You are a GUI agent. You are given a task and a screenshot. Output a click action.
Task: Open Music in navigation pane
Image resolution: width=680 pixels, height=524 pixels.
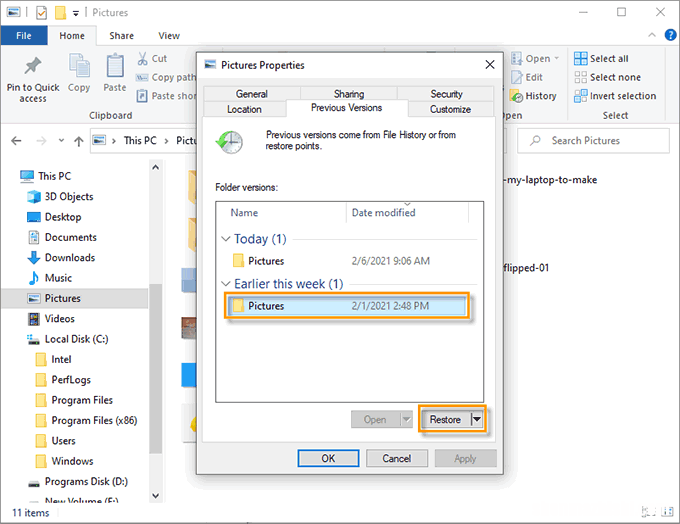pos(49,278)
